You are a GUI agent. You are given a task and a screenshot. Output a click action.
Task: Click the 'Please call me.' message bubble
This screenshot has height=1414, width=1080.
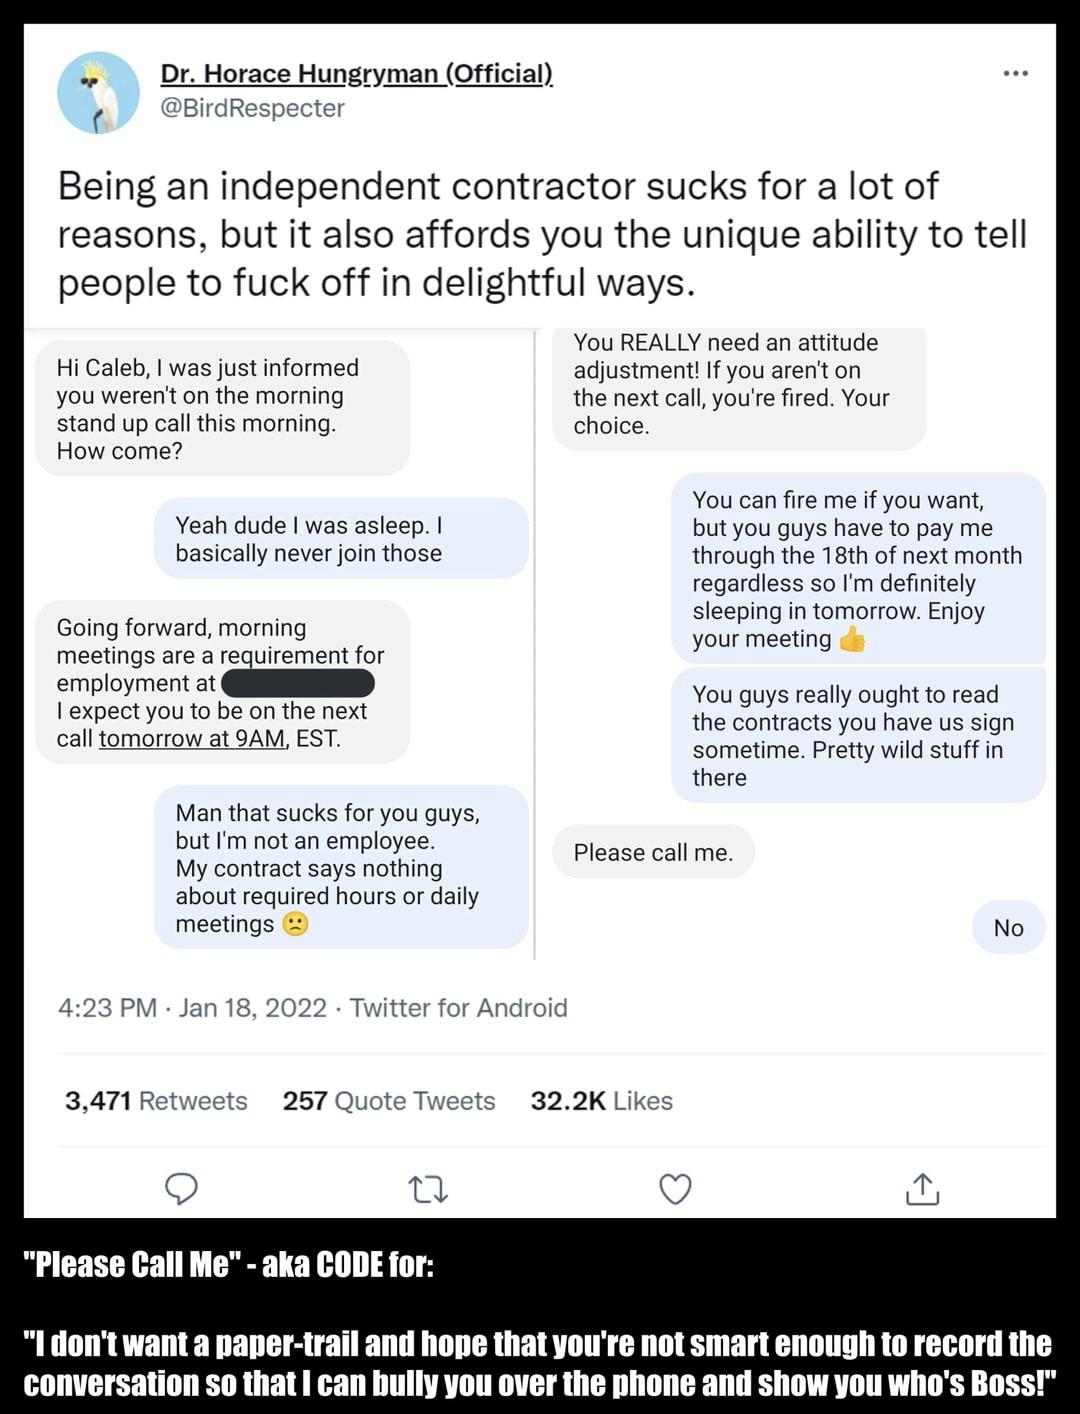653,852
